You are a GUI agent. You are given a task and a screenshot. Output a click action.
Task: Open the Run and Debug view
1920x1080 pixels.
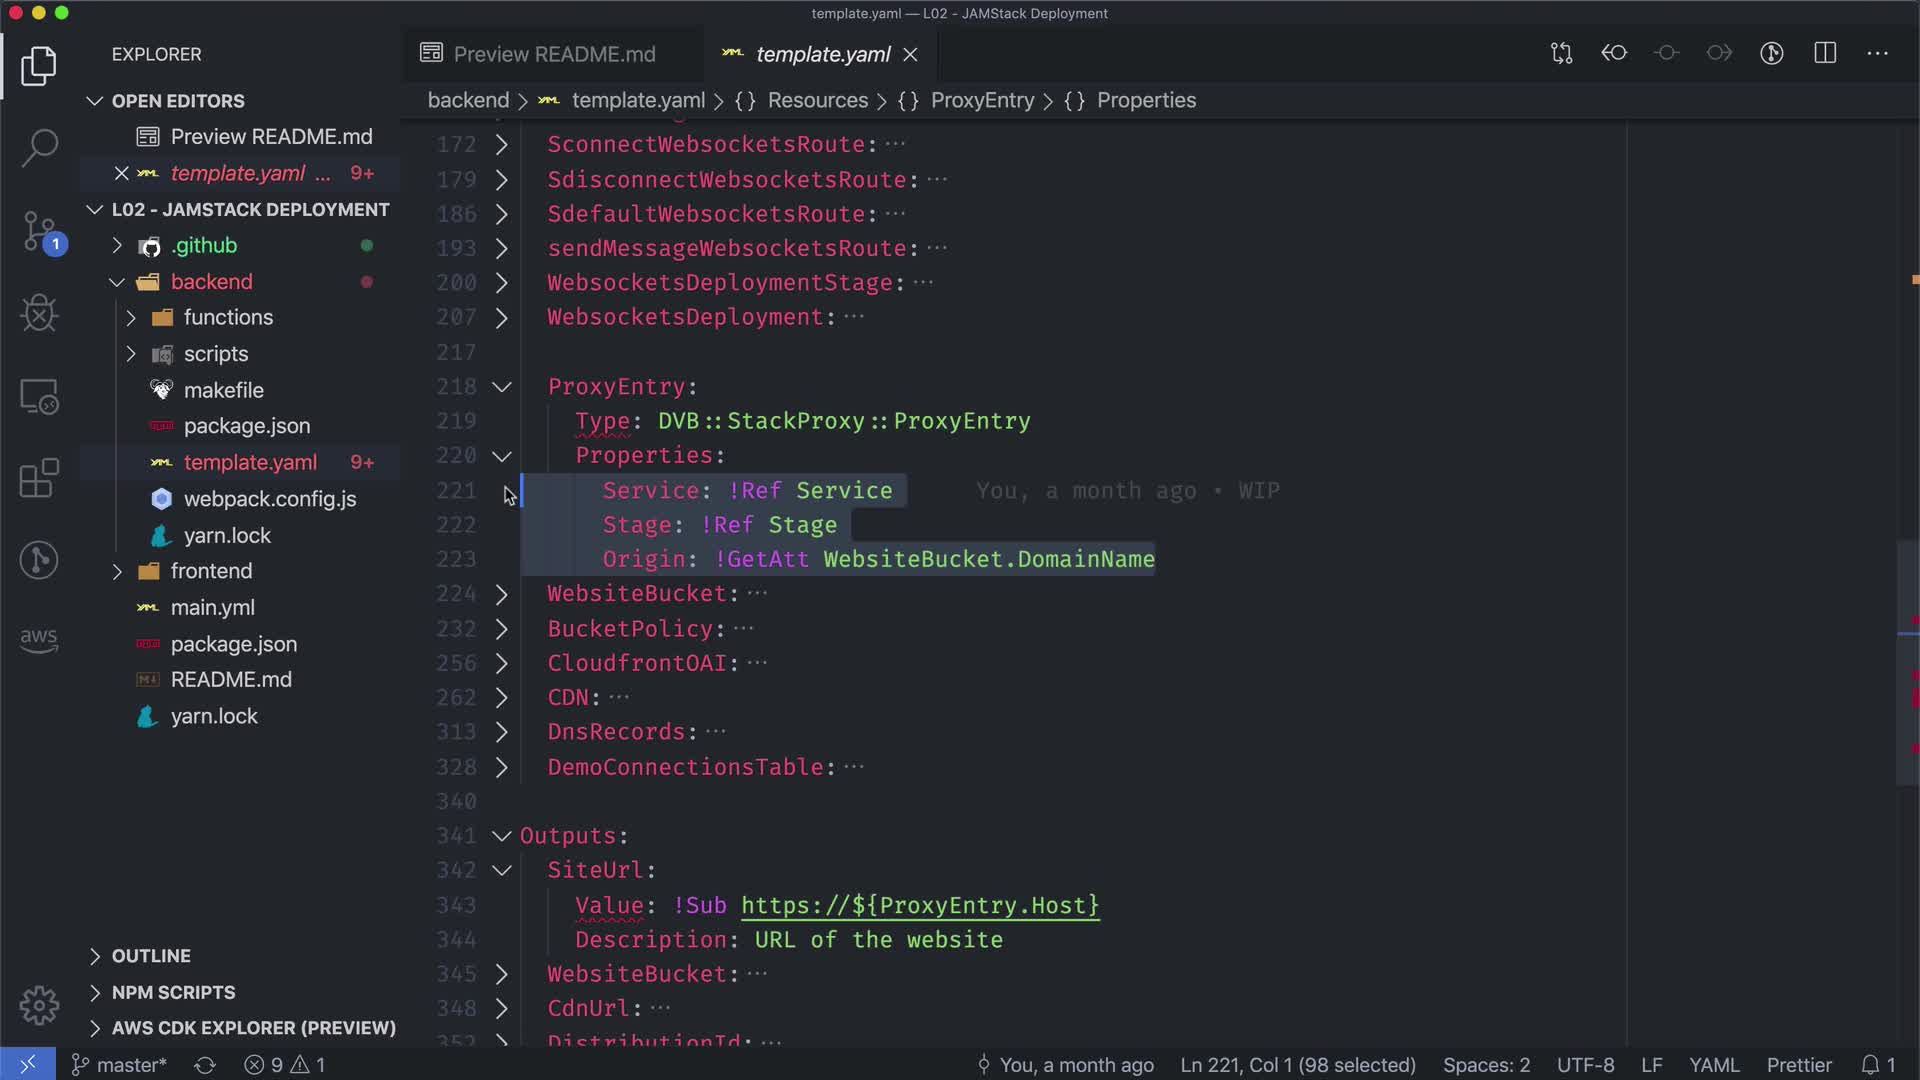click(39, 314)
